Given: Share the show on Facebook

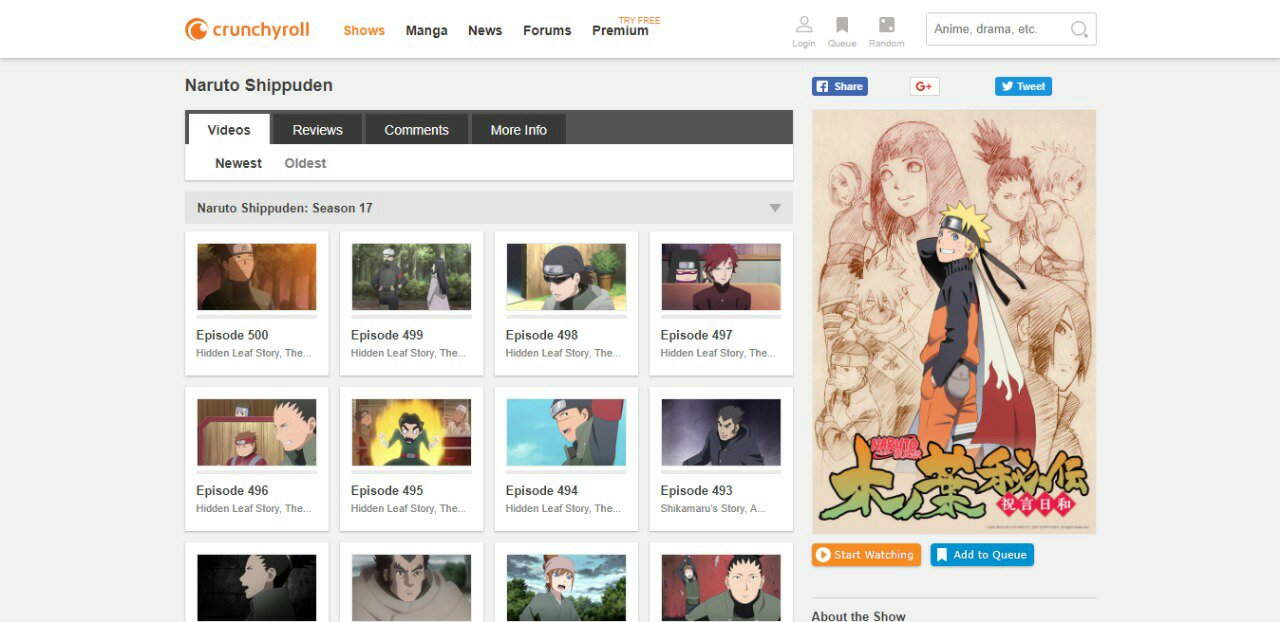Looking at the screenshot, I should pos(840,87).
